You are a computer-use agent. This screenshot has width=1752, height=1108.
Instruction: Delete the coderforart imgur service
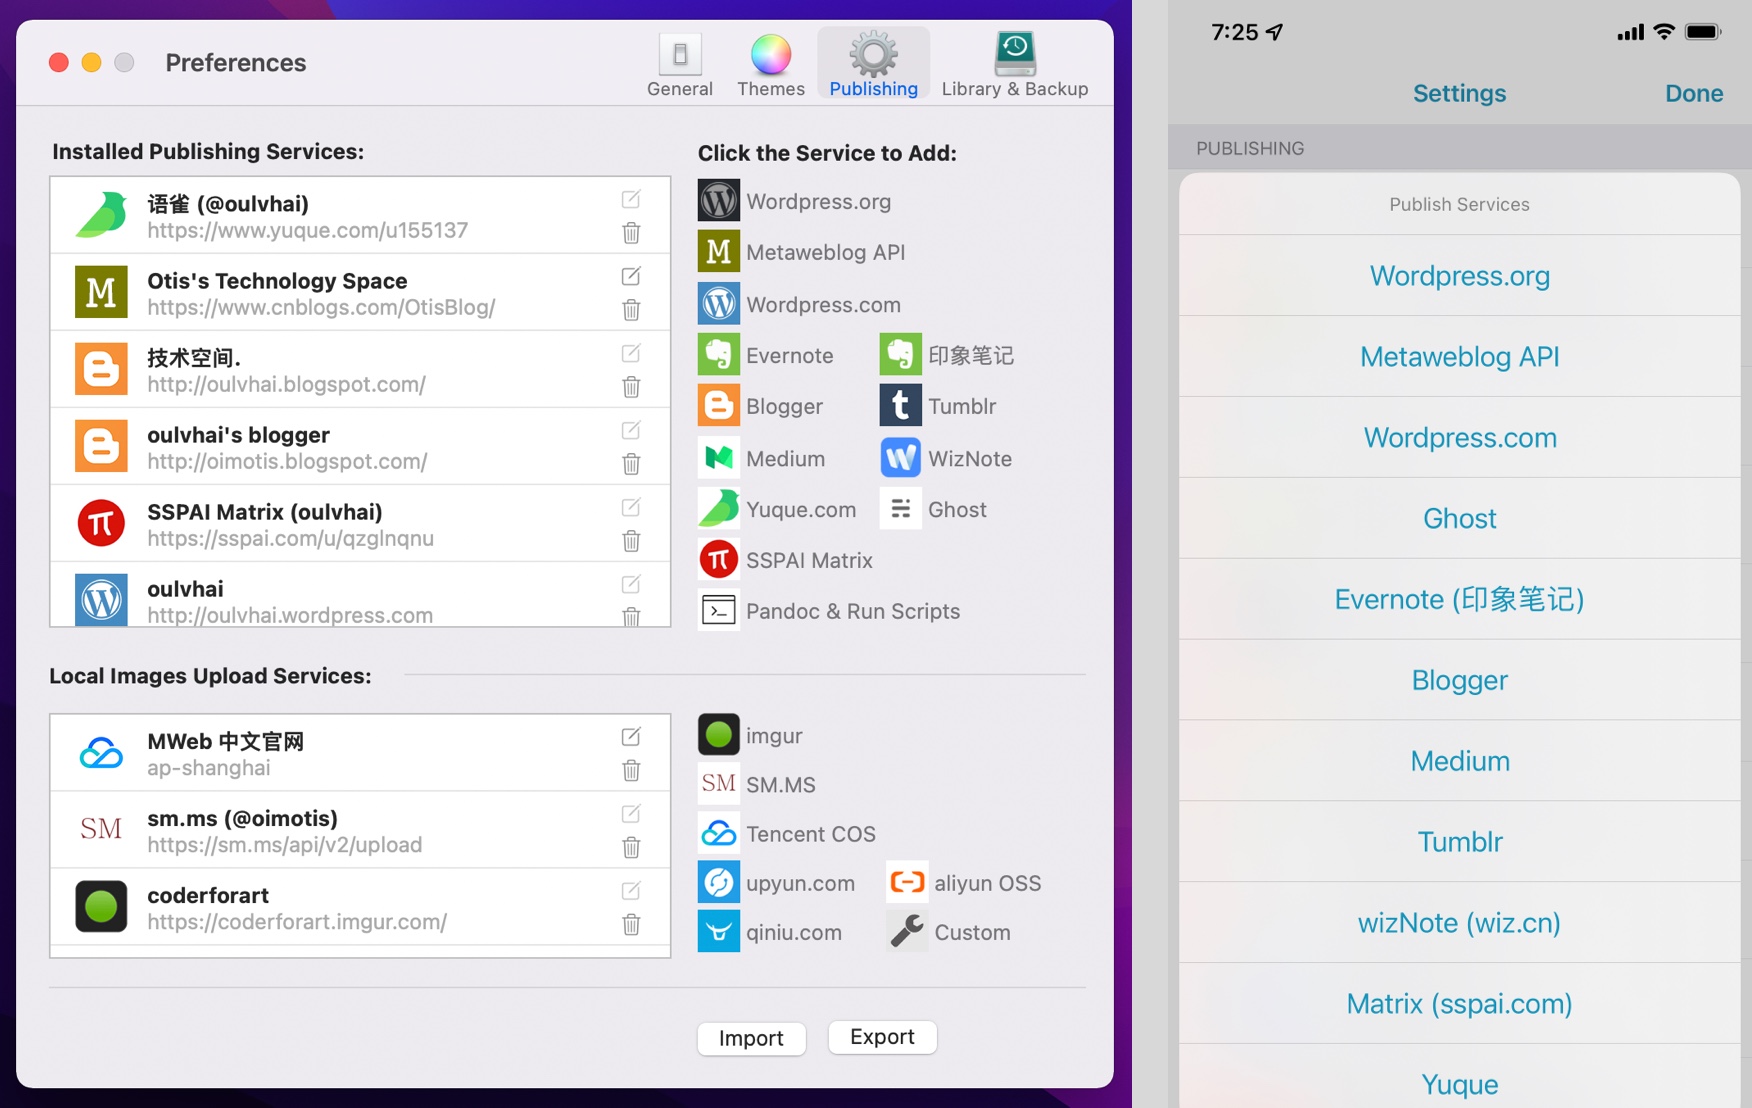pyautogui.click(x=631, y=925)
